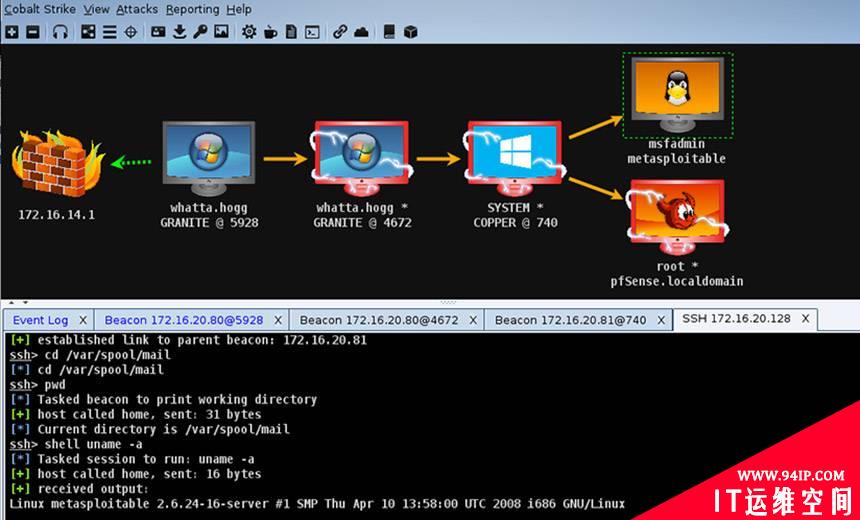Click the 'received output:' console line
The image size is (860, 520).
[79, 488]
